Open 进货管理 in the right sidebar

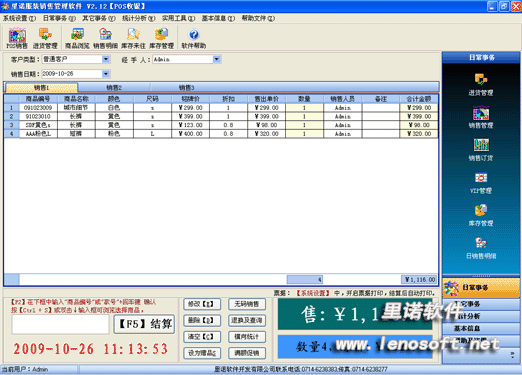point(481,84)
